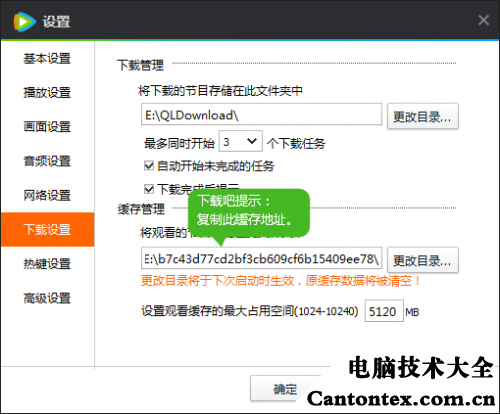Click the 设置 title text

[x=56, y=22]
